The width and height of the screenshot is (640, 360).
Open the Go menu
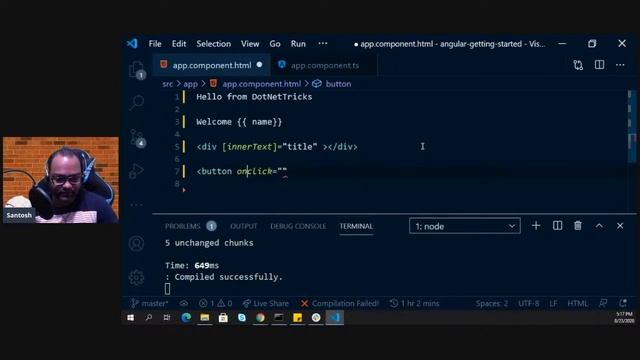[x=275, y=44]
